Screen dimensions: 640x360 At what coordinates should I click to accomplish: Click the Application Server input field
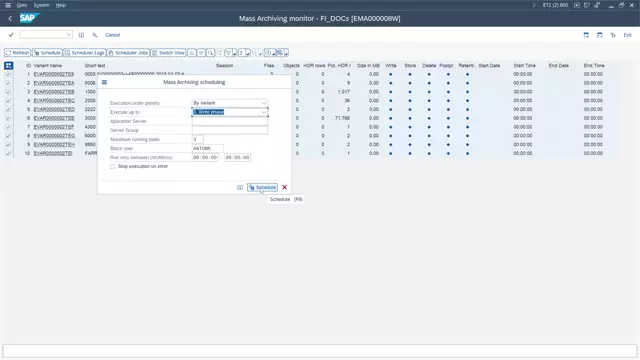click(x=230, y=121)
